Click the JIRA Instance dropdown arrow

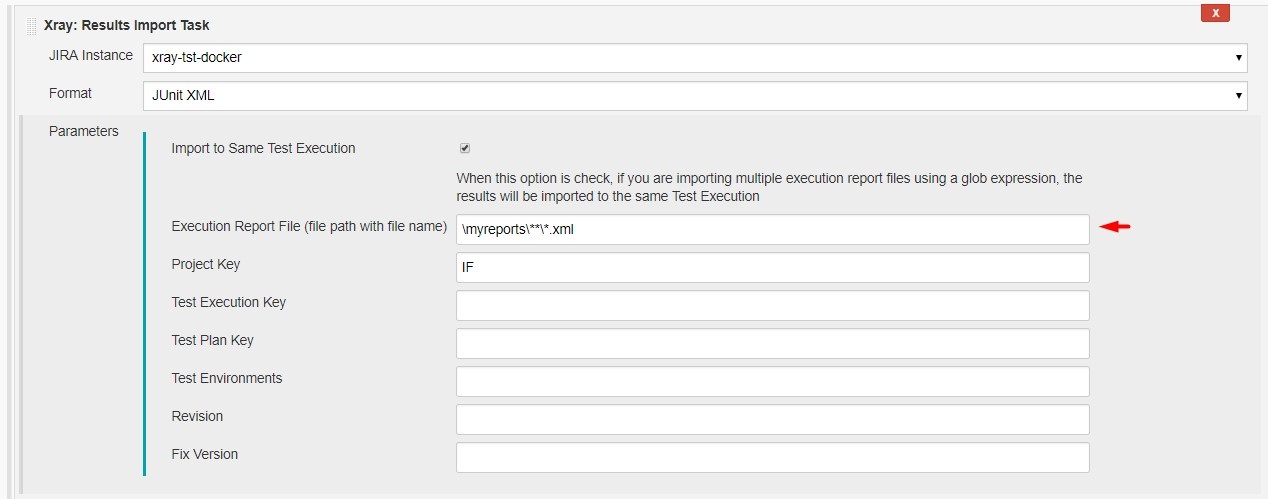click(1239, 57)
